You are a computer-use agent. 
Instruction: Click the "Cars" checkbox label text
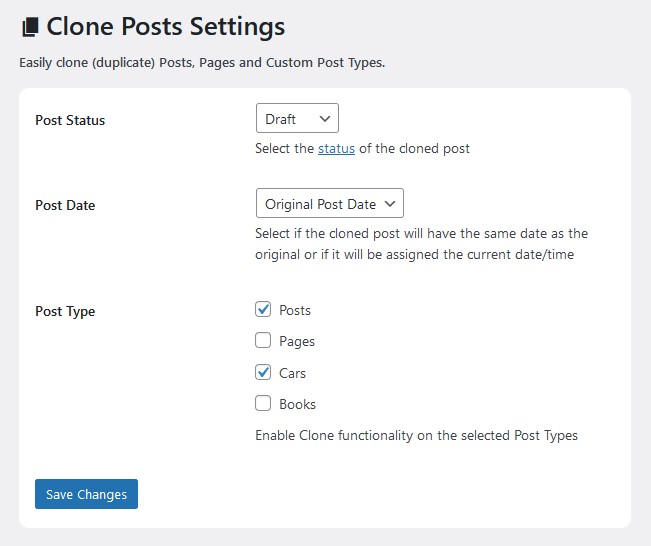click(x=292, y=373)
